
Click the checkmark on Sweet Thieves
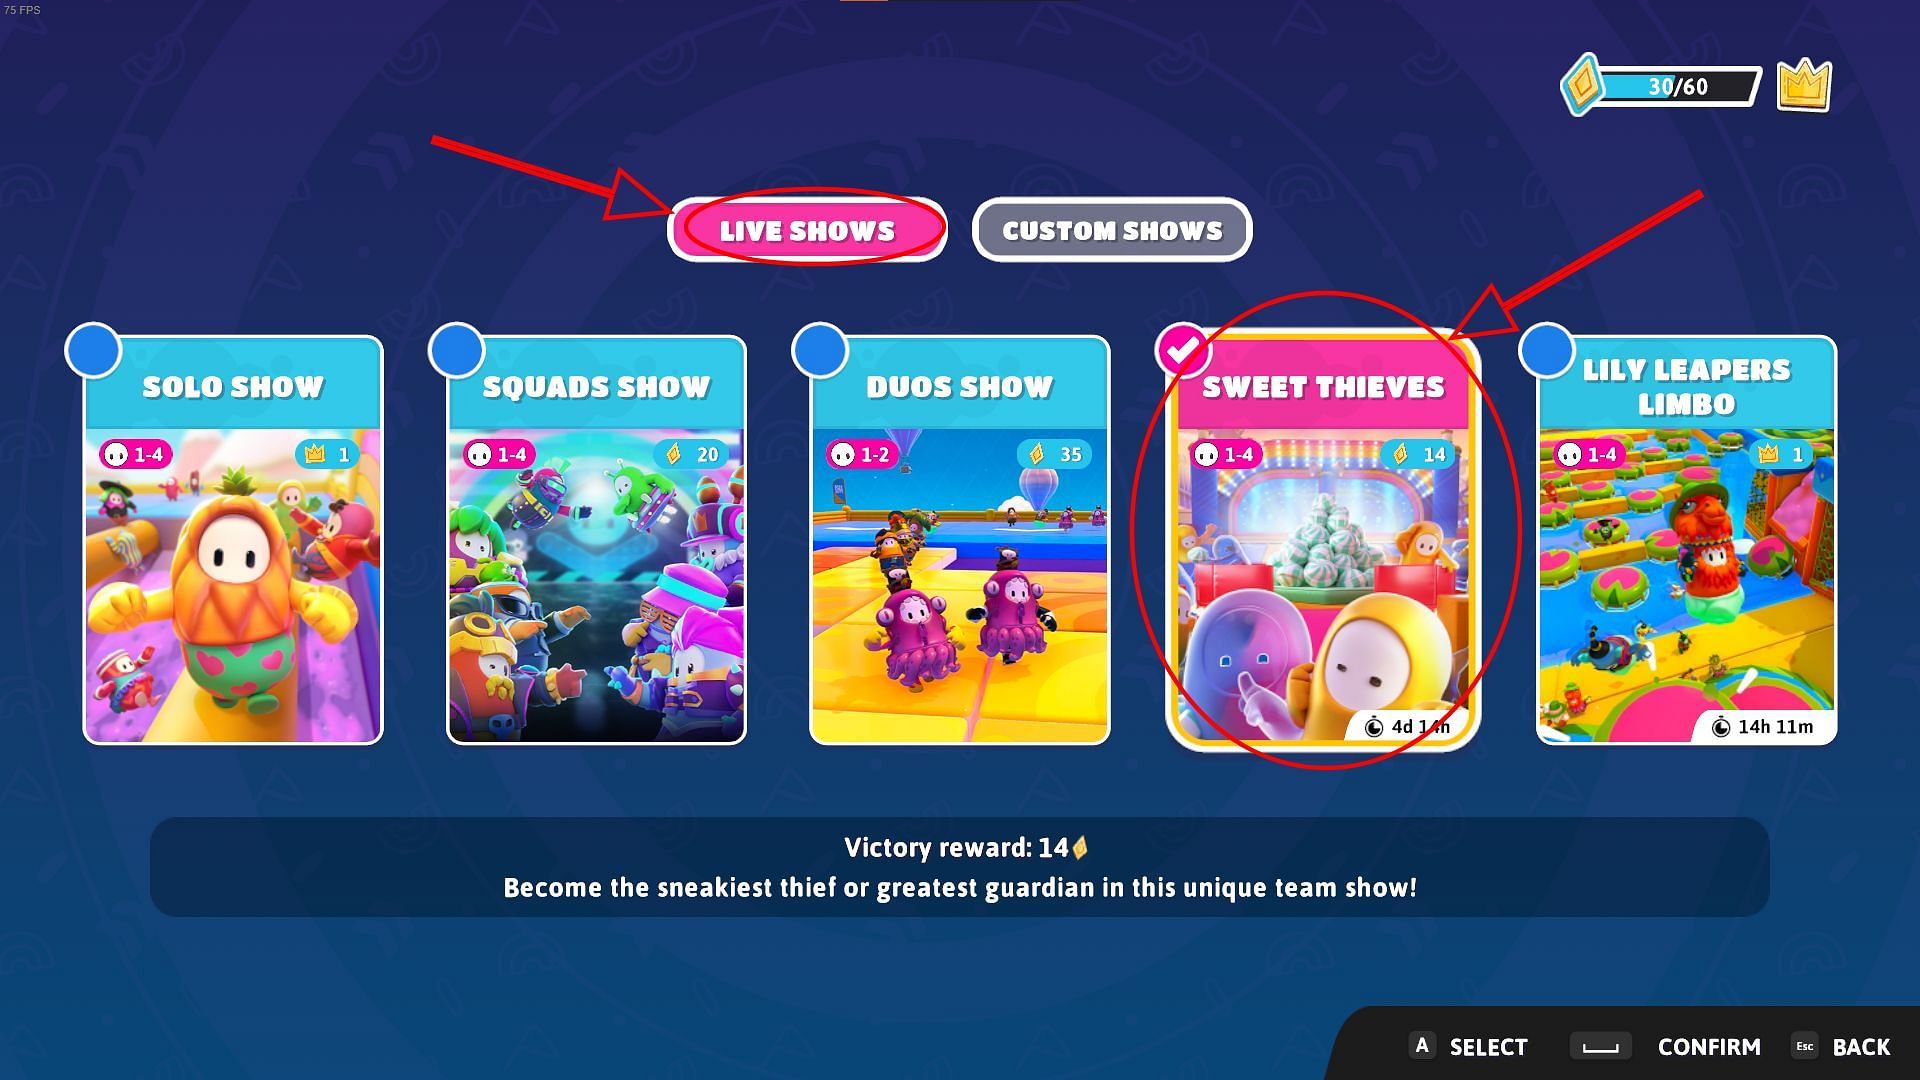[x=1178, y=349]
